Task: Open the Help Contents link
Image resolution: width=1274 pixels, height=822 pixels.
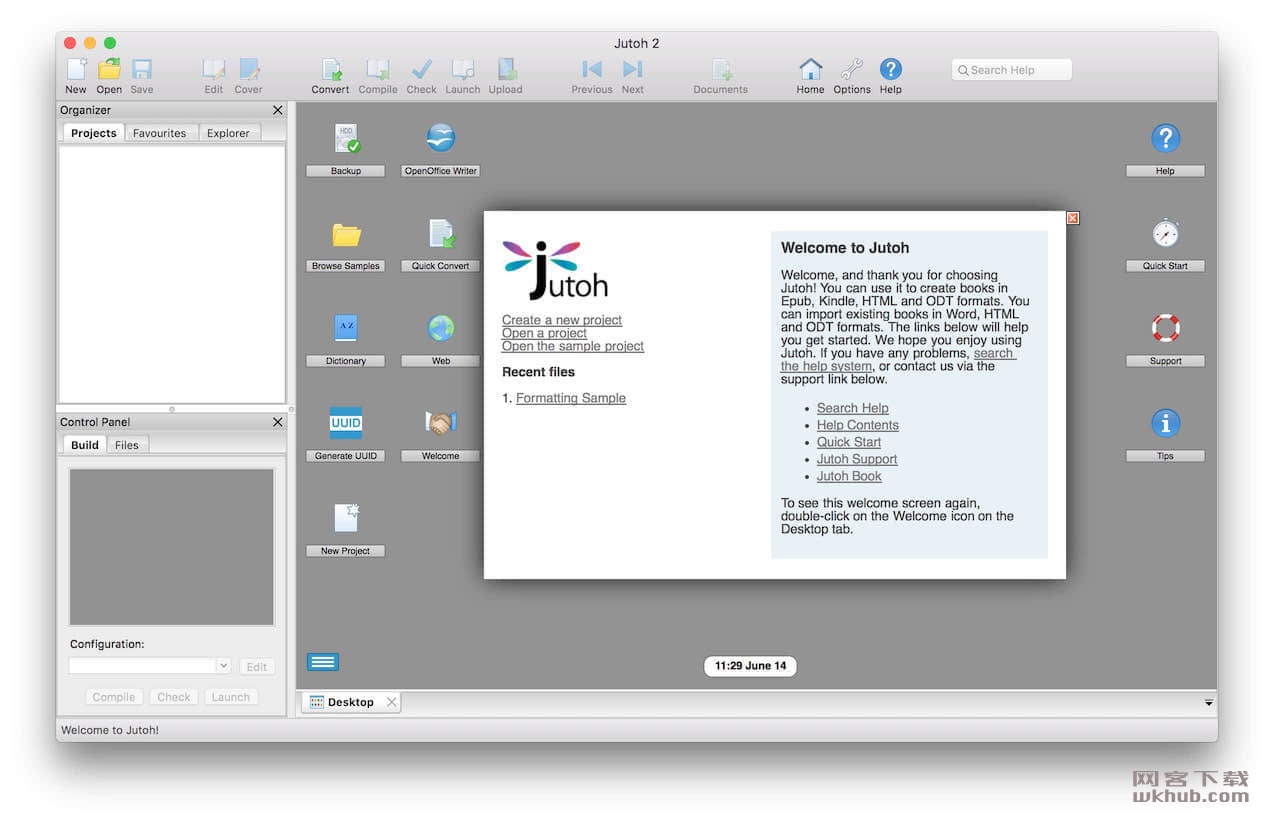Action: pyautogui.click(x=858, y=425)
